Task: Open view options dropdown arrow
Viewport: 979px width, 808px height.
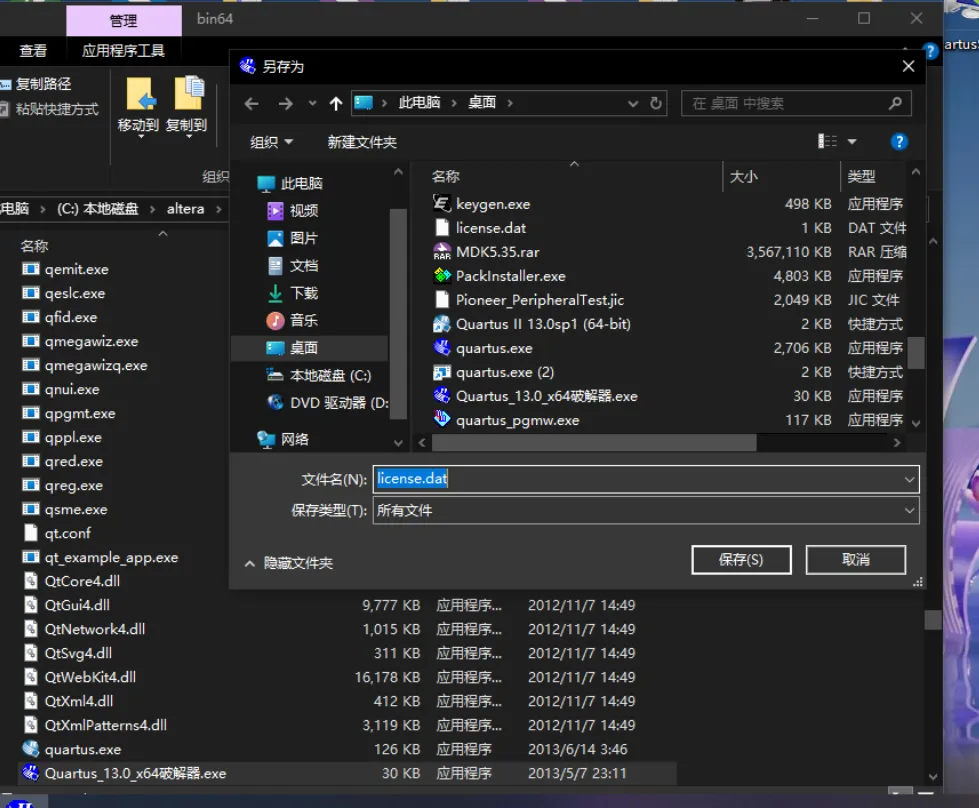Action: click(x=852, y=142)
